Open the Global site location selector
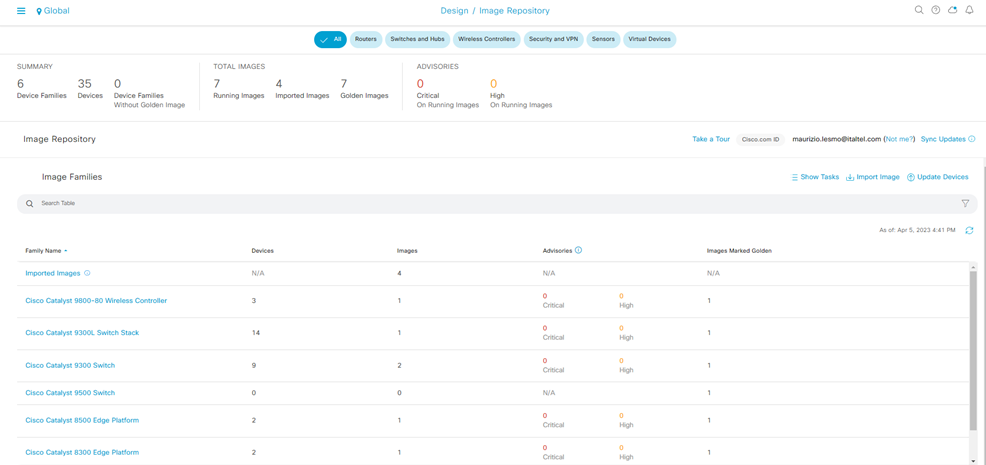Image resolution: width=986 pixels, height=465 pixels. pyautogui.click(x=53, y=11)
